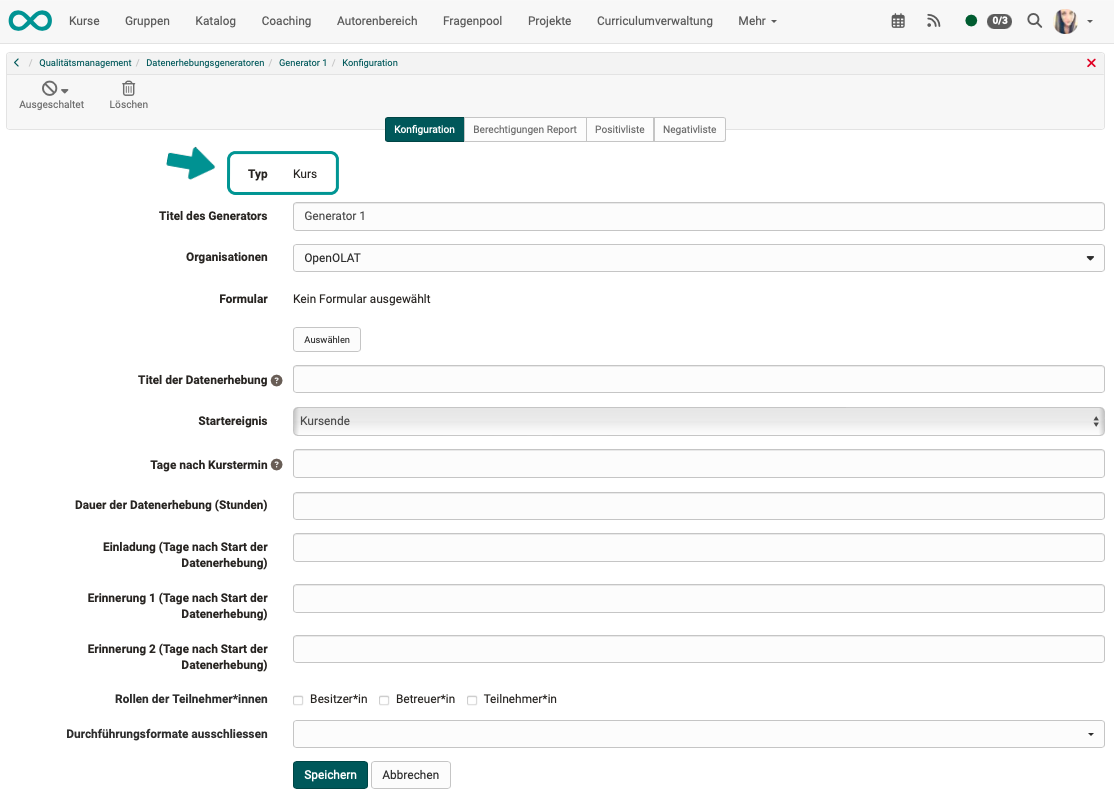Viewport: 1114px width, 807px height.
Task: Click the OpenOLAT infinity logo
Action: [x=29, y=20]
